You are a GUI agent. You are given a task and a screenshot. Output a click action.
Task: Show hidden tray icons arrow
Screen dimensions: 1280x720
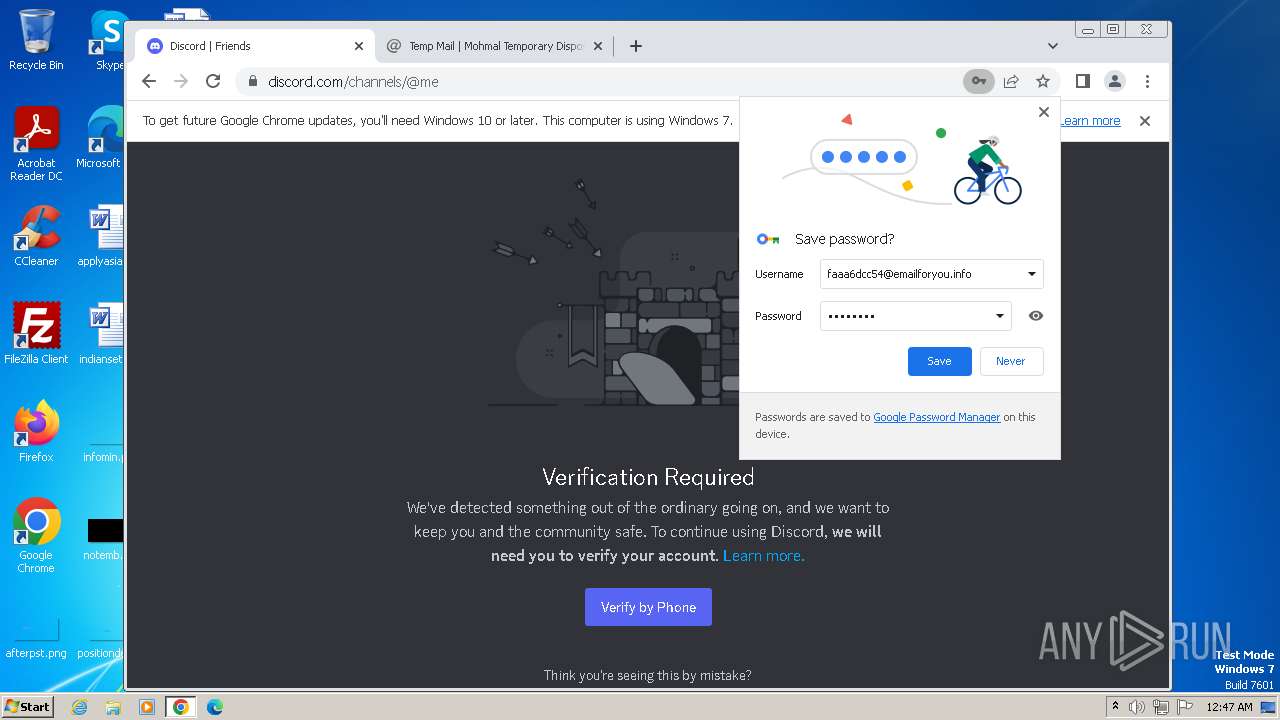1115,707
